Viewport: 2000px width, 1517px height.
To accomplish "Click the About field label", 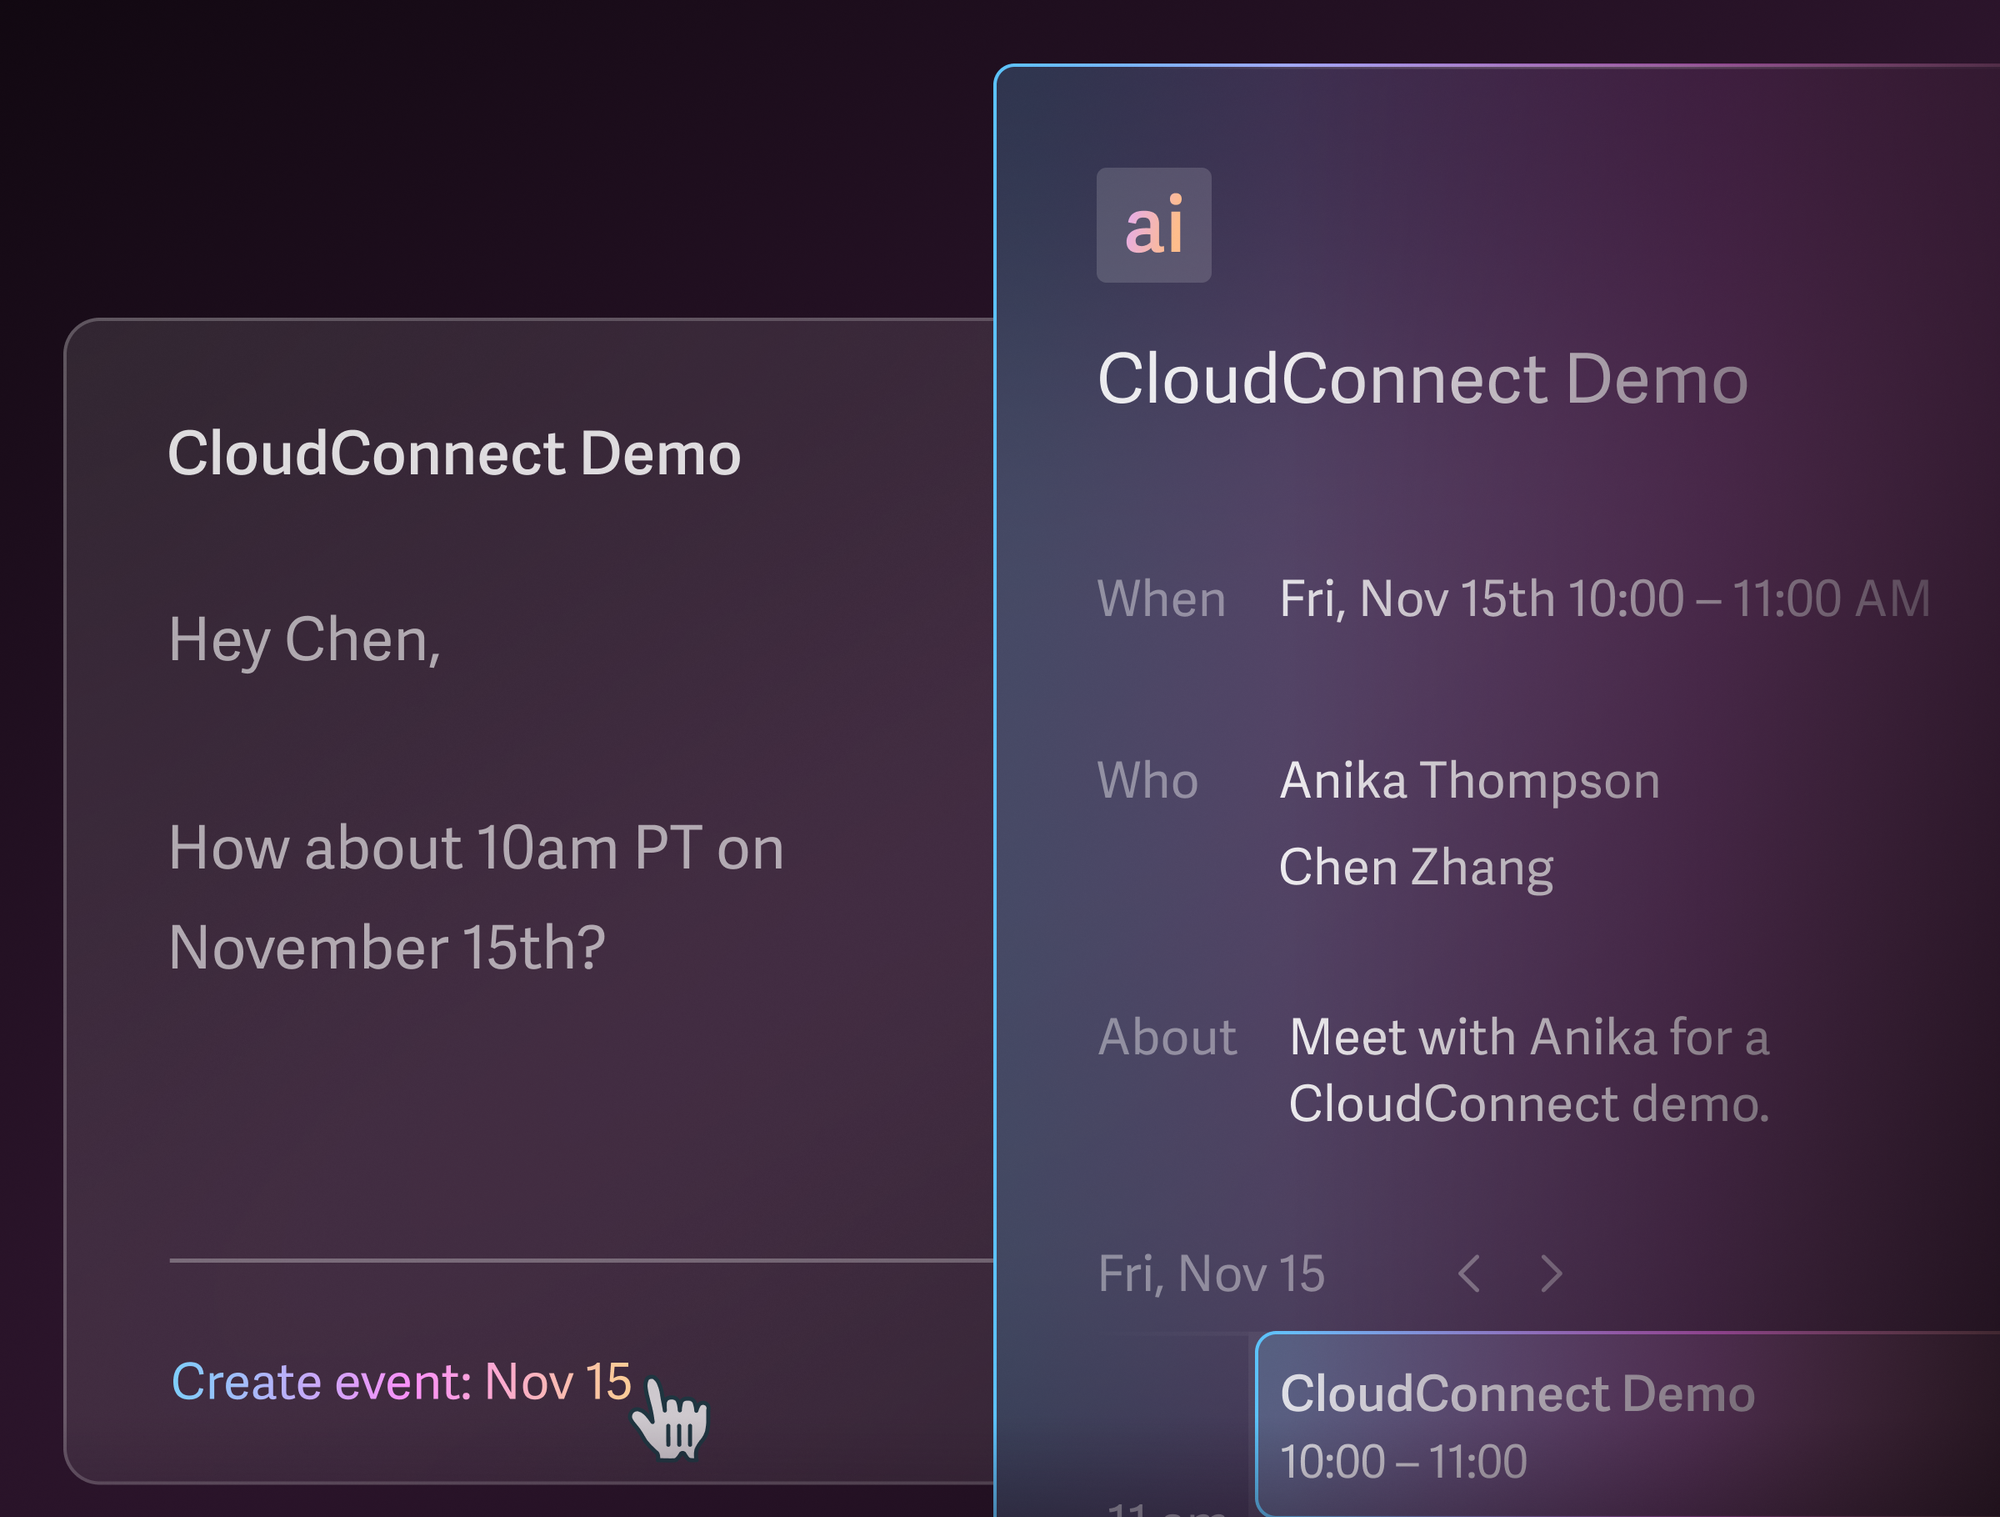I will 1167,1038.
